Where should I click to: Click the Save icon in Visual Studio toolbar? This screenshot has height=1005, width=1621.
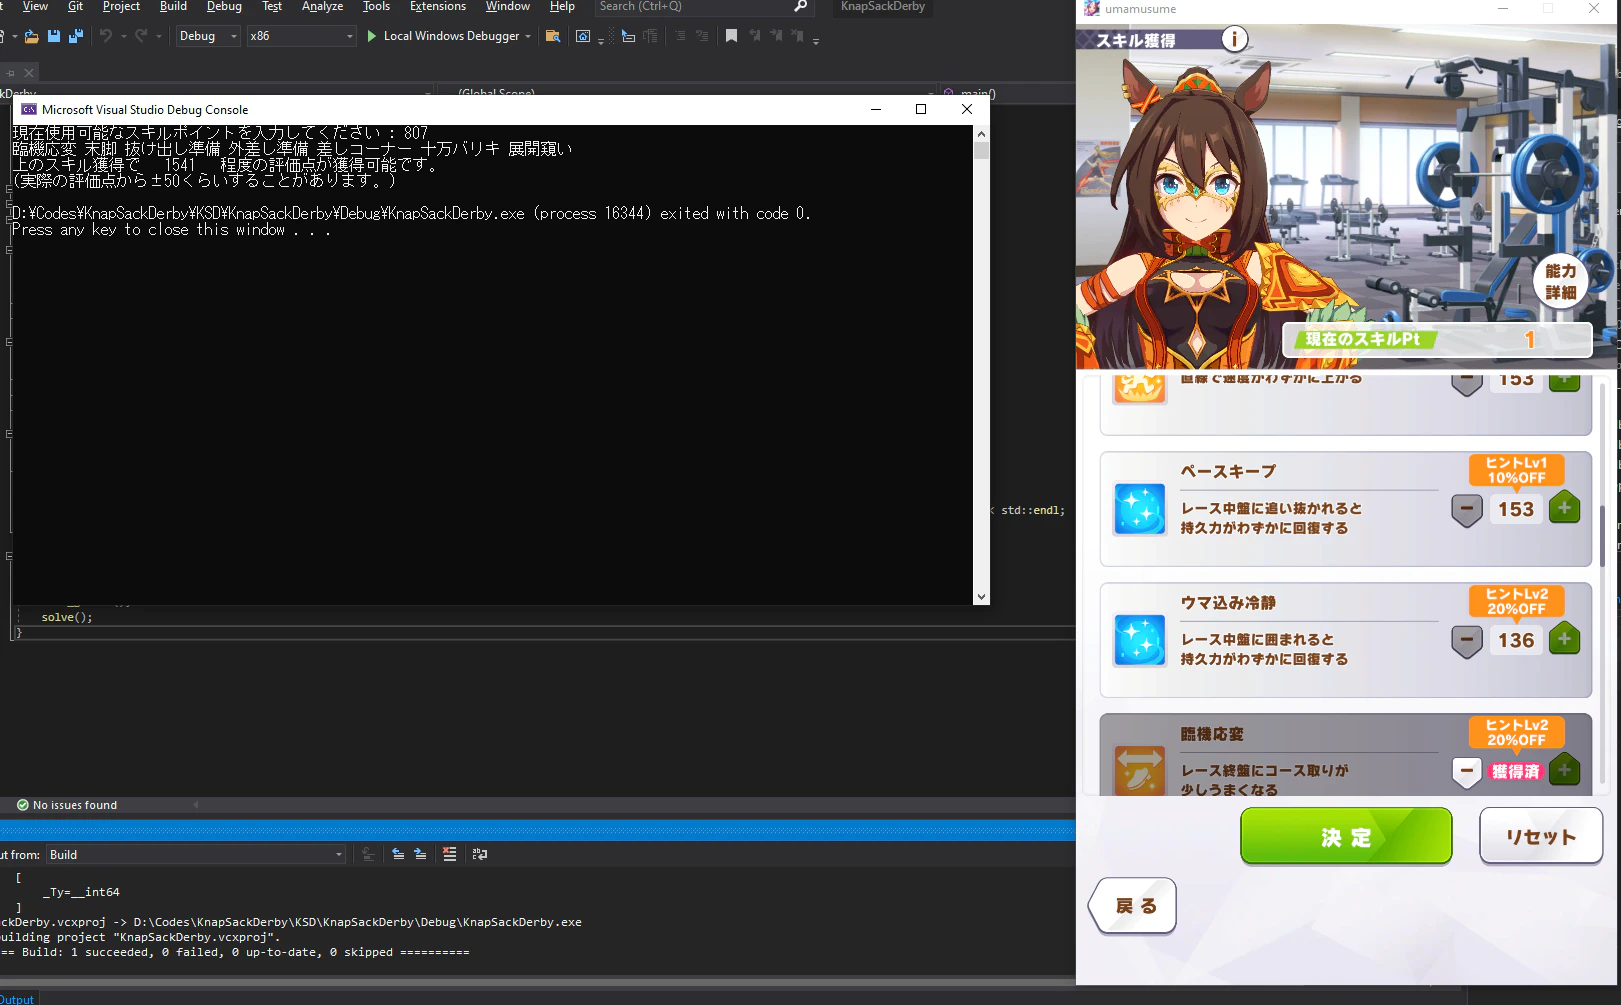pyautogui.click(x=54, y=36)
